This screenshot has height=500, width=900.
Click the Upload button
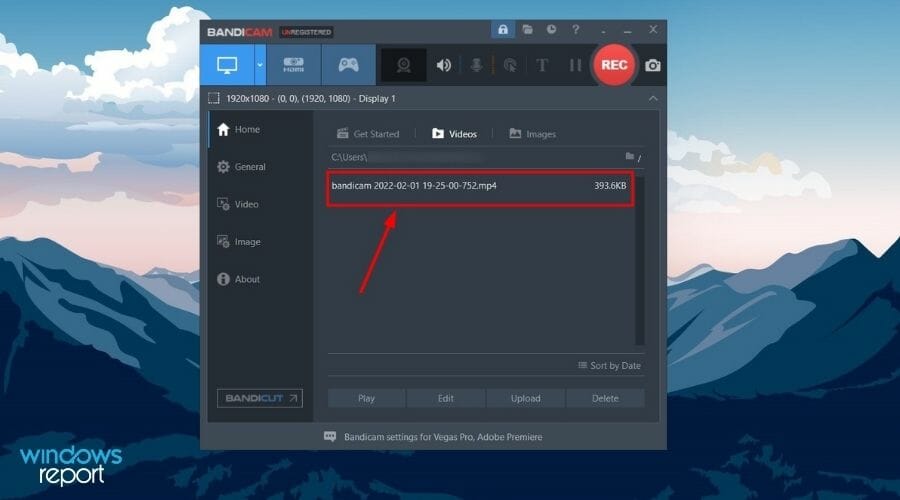click(526, 398)
